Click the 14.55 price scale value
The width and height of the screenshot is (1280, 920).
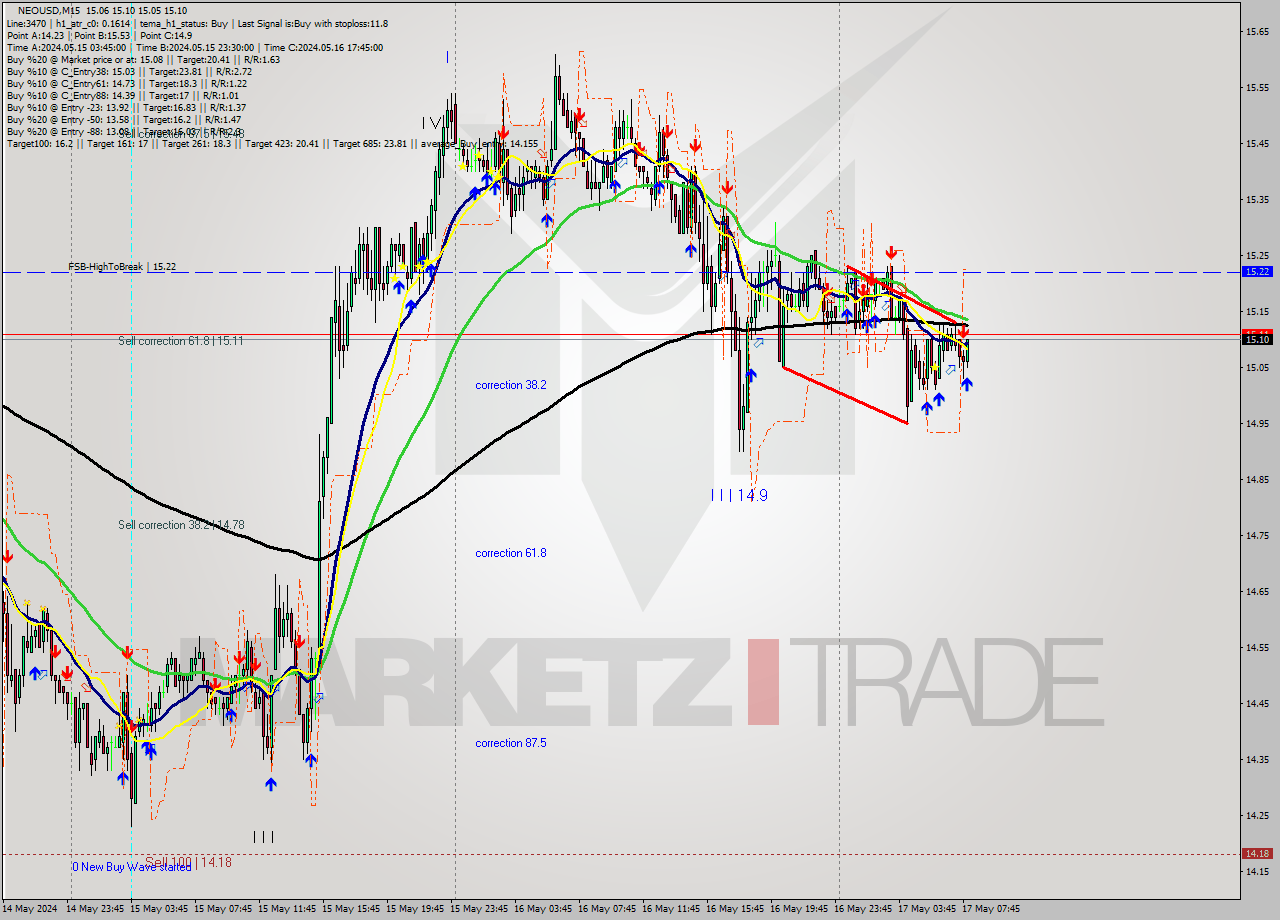point(1257,647)
